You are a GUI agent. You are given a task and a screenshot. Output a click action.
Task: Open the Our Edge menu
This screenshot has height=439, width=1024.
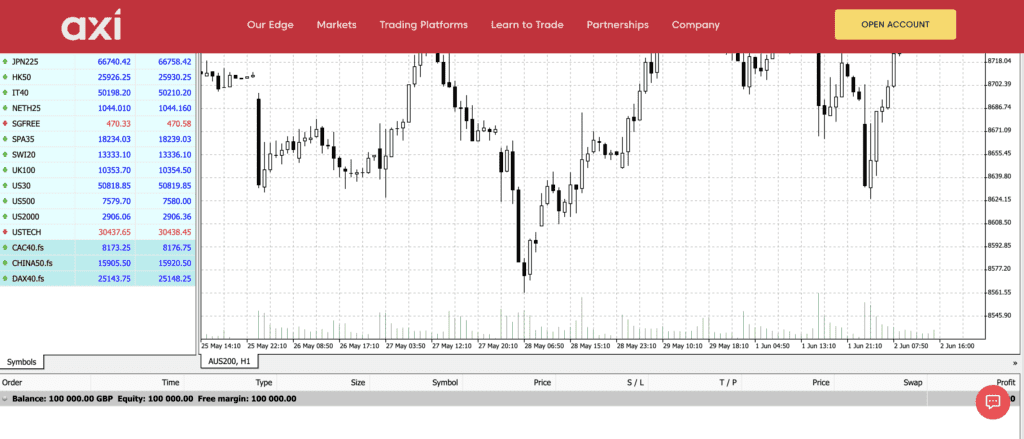(270, 25)
